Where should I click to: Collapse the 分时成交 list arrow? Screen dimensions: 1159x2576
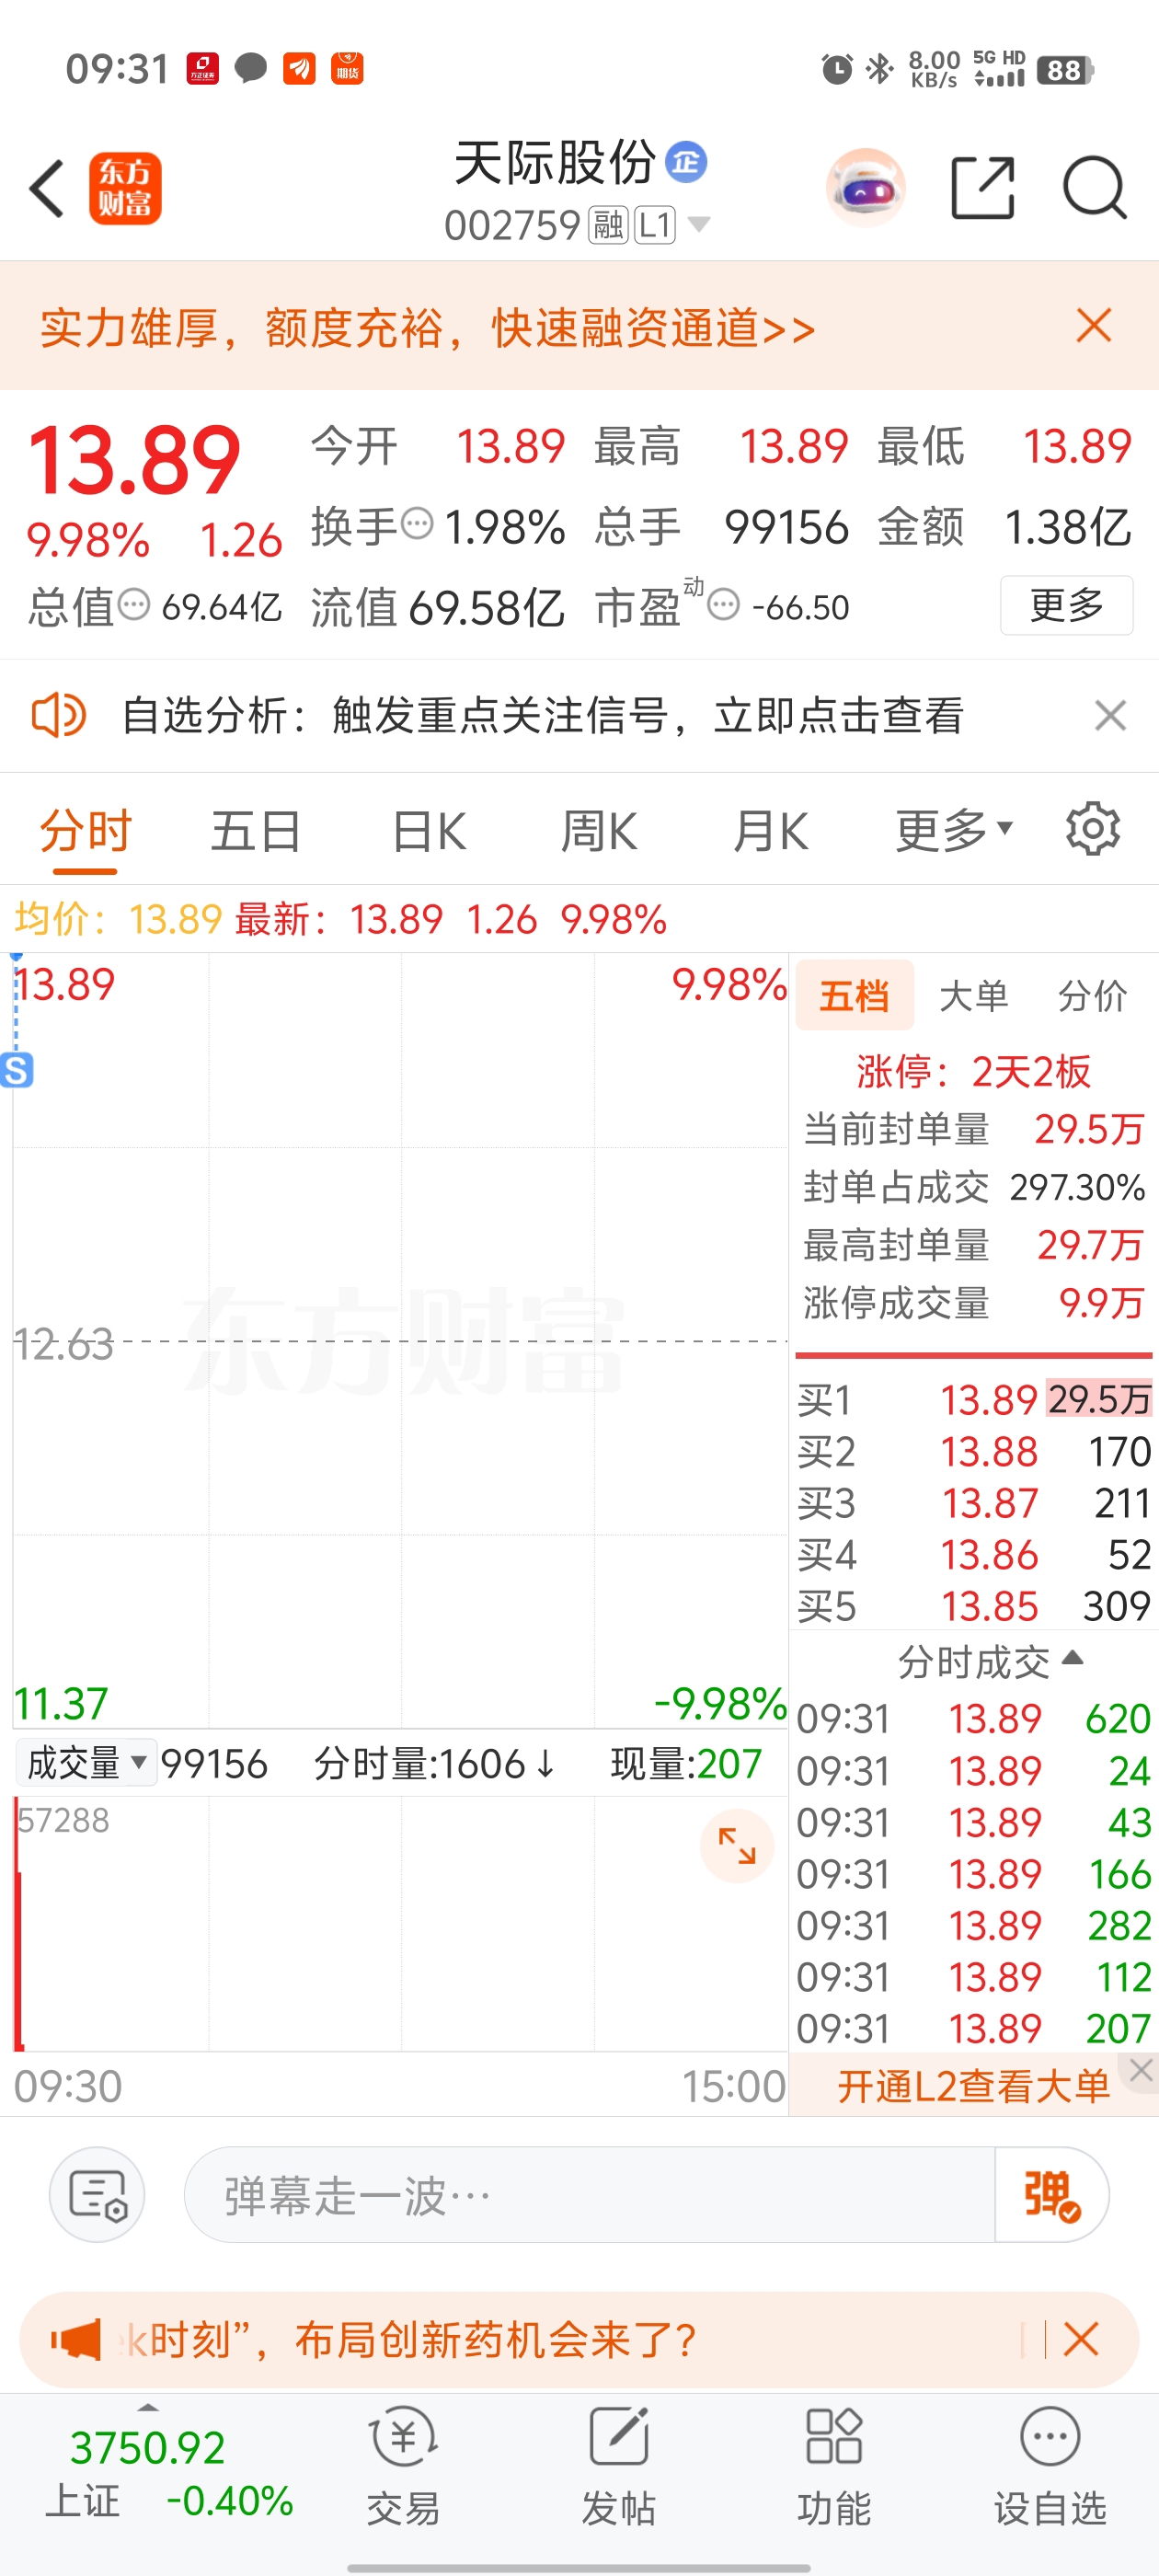[1073, 1657]
